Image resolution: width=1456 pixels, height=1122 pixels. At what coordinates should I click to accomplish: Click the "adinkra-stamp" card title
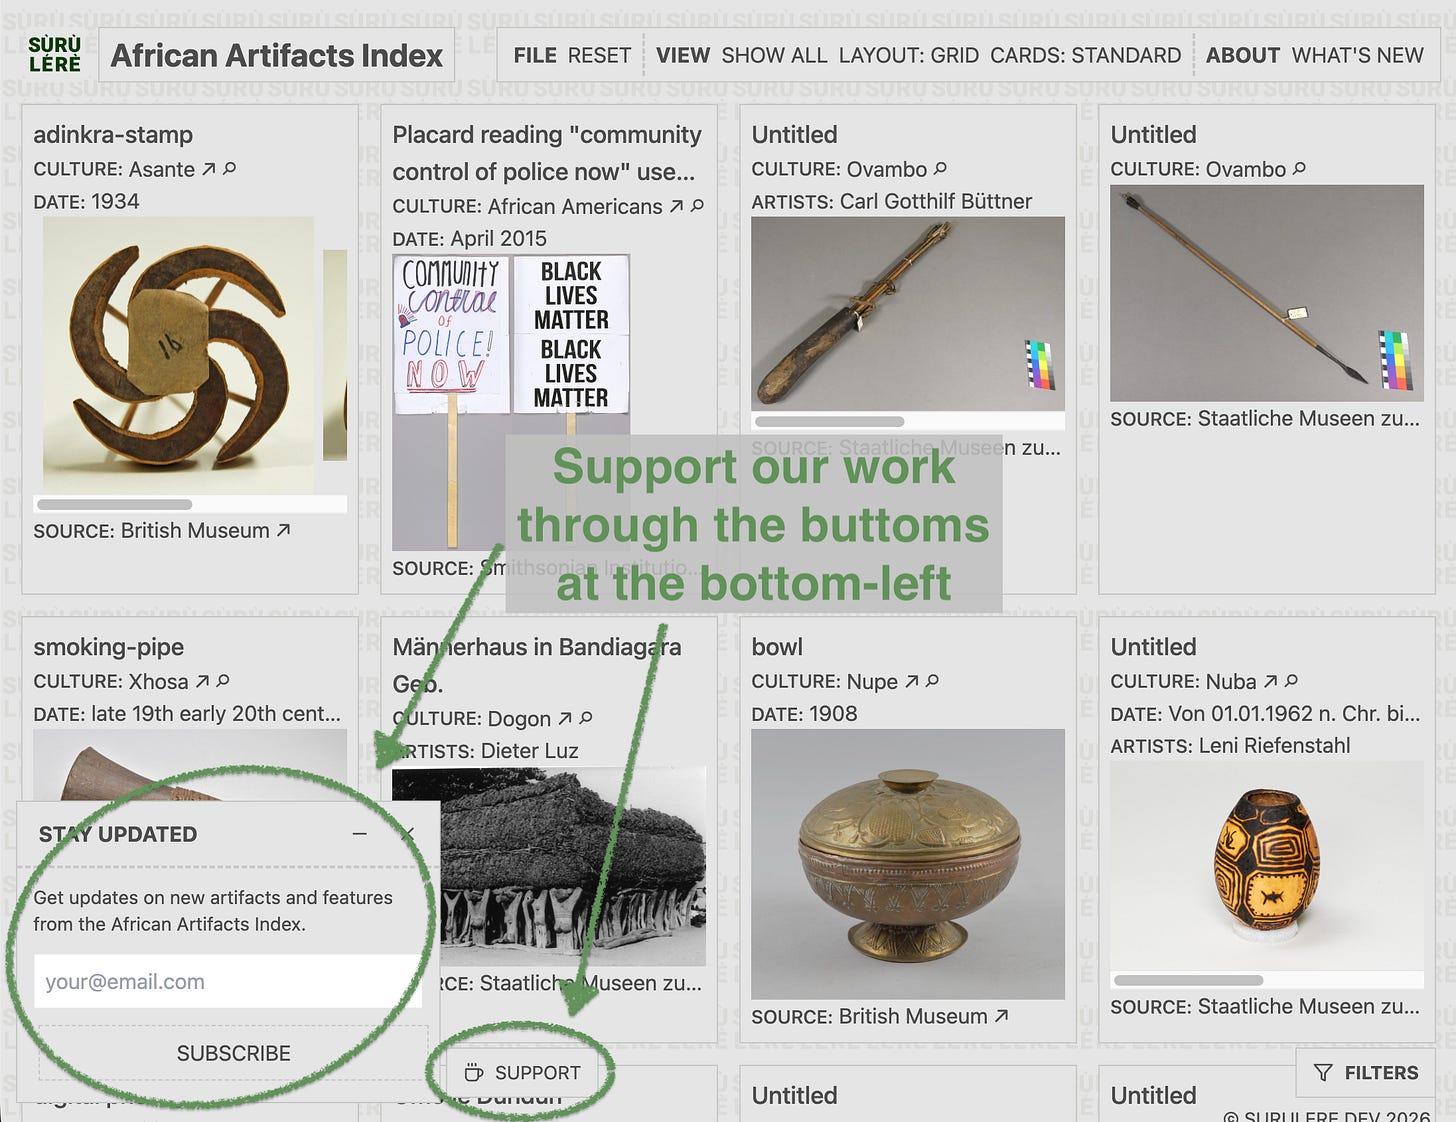(113, 134)
